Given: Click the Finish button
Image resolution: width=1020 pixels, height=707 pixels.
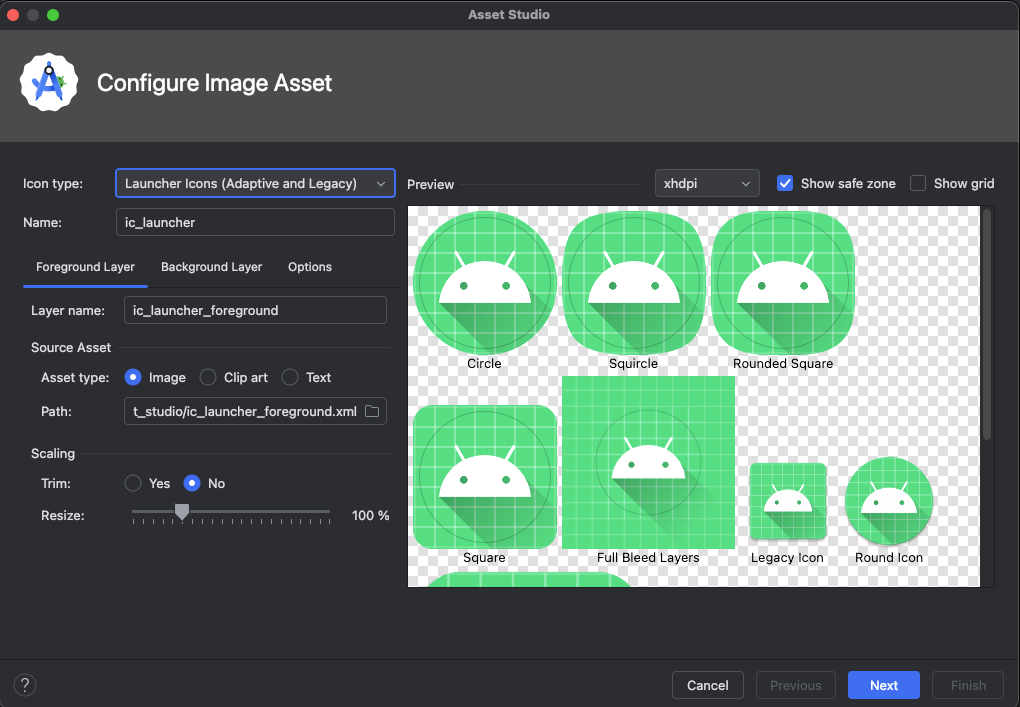Looking at the screenshot, I should [968, 686].
